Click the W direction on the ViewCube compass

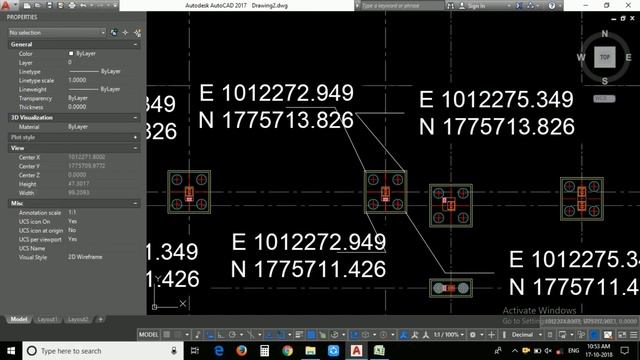(581, 57)
